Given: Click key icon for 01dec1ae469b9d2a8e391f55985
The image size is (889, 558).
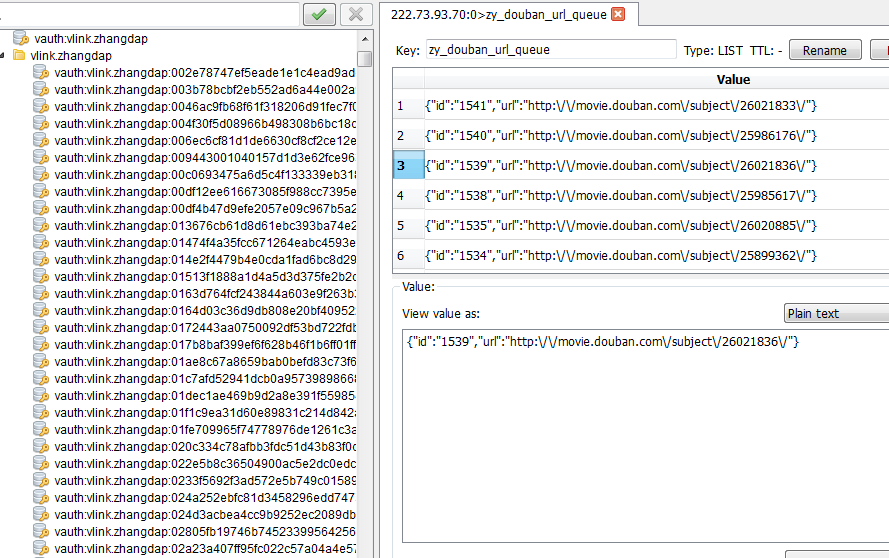Looking at the screenshot, I should point(41,395).
